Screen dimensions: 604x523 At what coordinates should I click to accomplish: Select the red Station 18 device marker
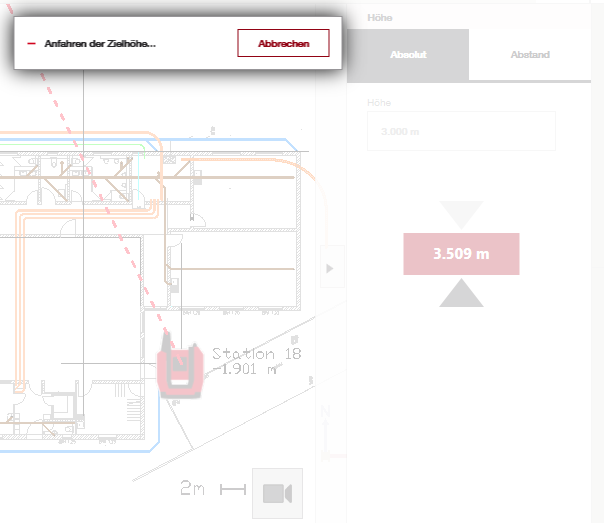180,368
